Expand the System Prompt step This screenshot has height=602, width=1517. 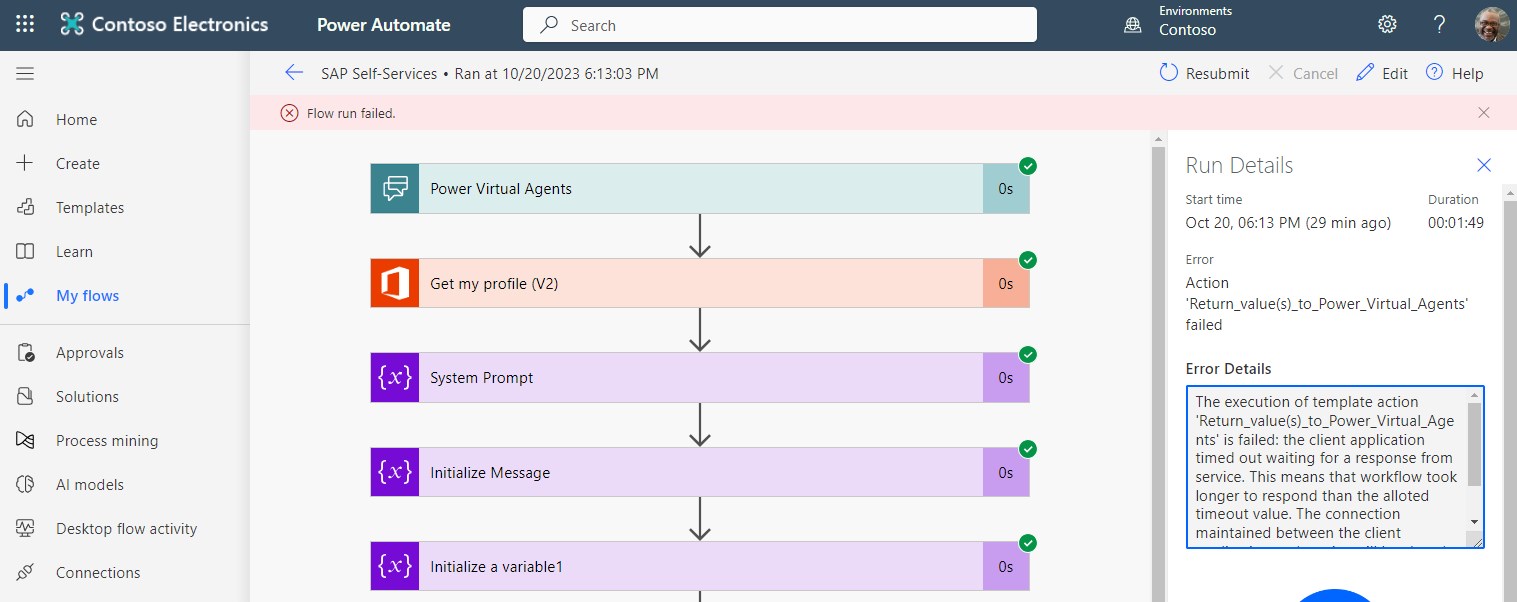[700, 378]
